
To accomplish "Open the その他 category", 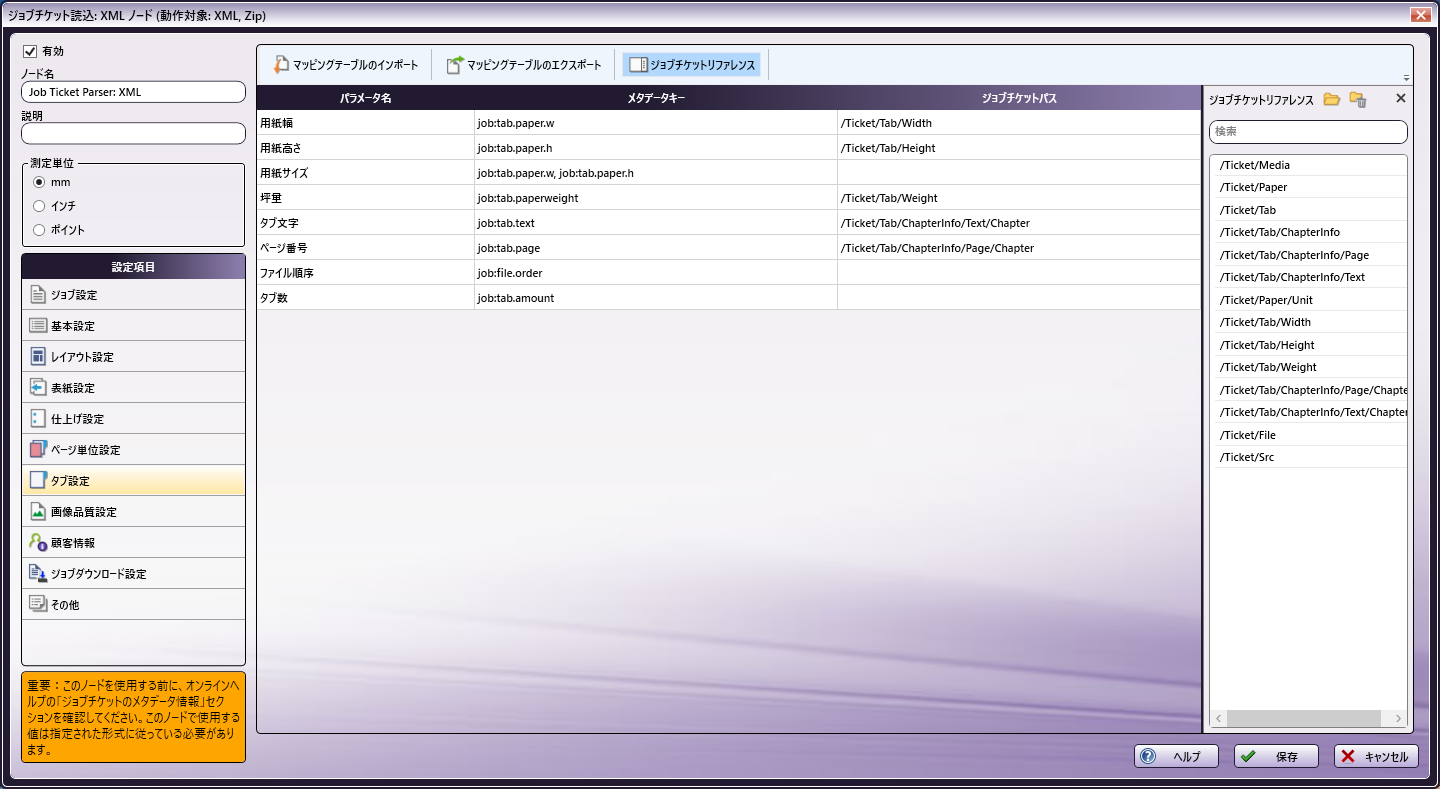I will coord(133,605).
